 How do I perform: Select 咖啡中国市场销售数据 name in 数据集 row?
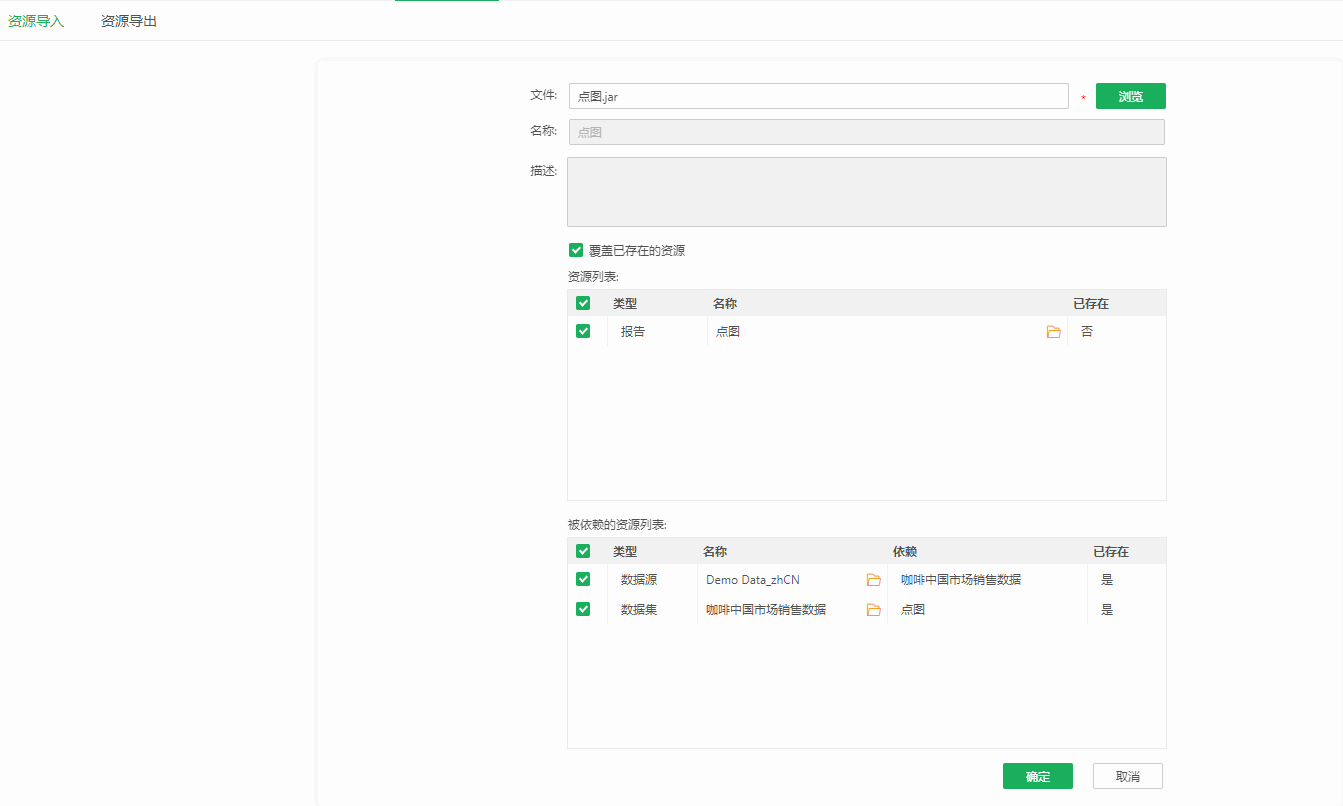[766, 609]
